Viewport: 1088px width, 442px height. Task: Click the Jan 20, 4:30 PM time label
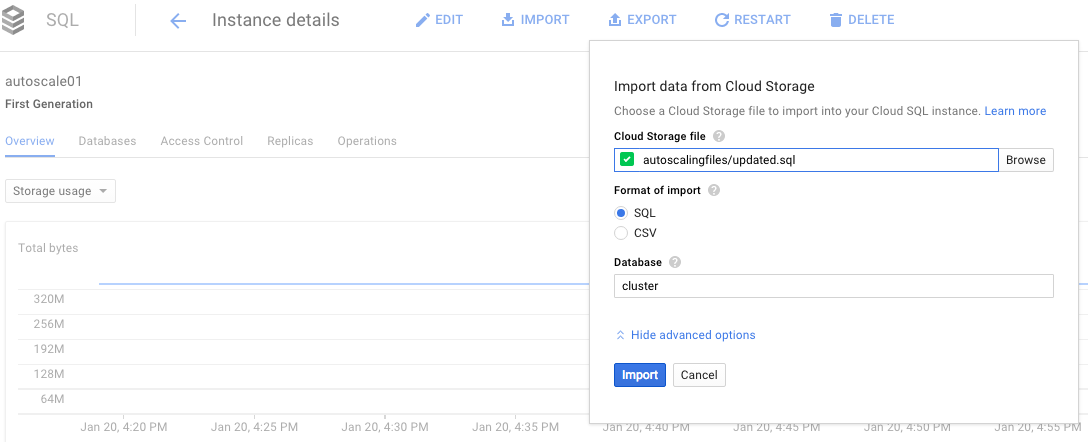[x=385, y=426]
